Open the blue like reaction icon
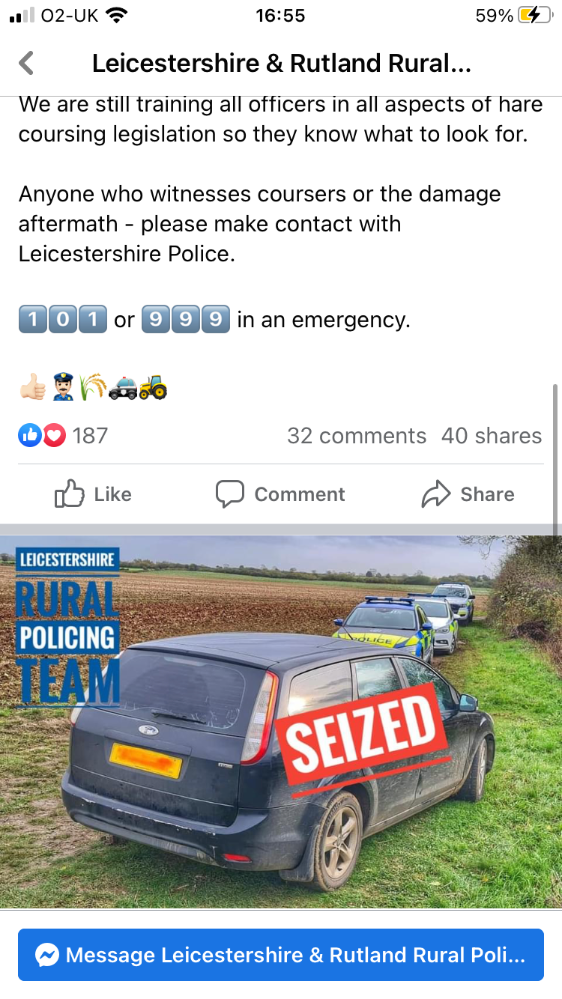The height and width of the screenshot is (999, 562). [x=29, y=435]
